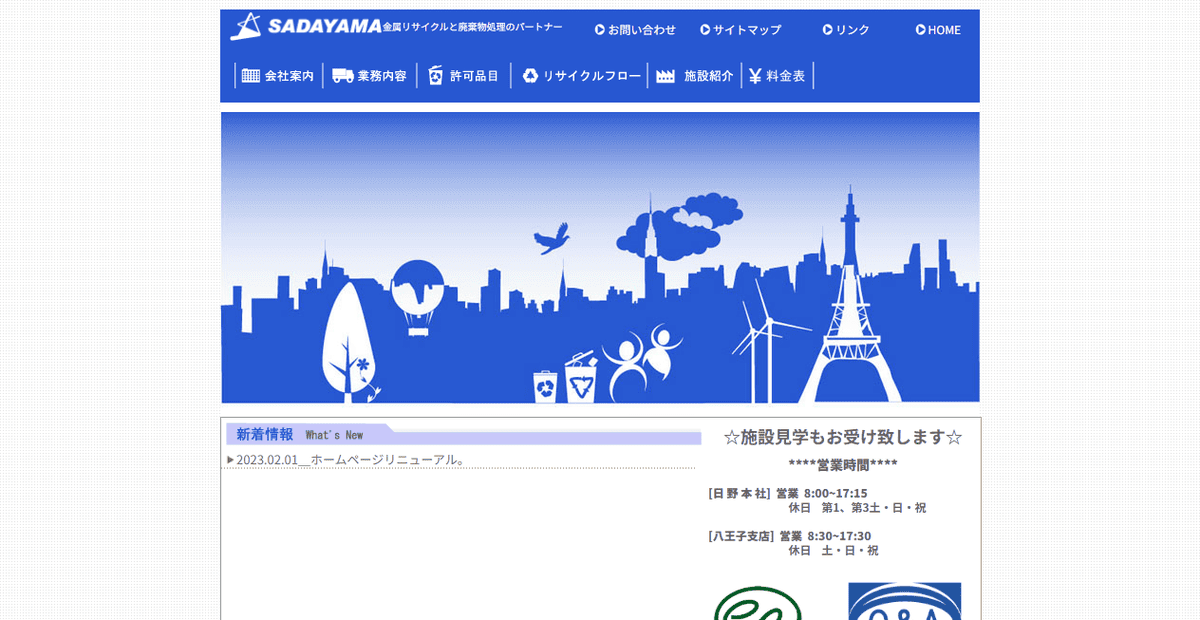This screenshot has height=620, width=1200.
Task: Open the お問い合わせ contact page
Action: pyautogui.click(x=641, y=30)
